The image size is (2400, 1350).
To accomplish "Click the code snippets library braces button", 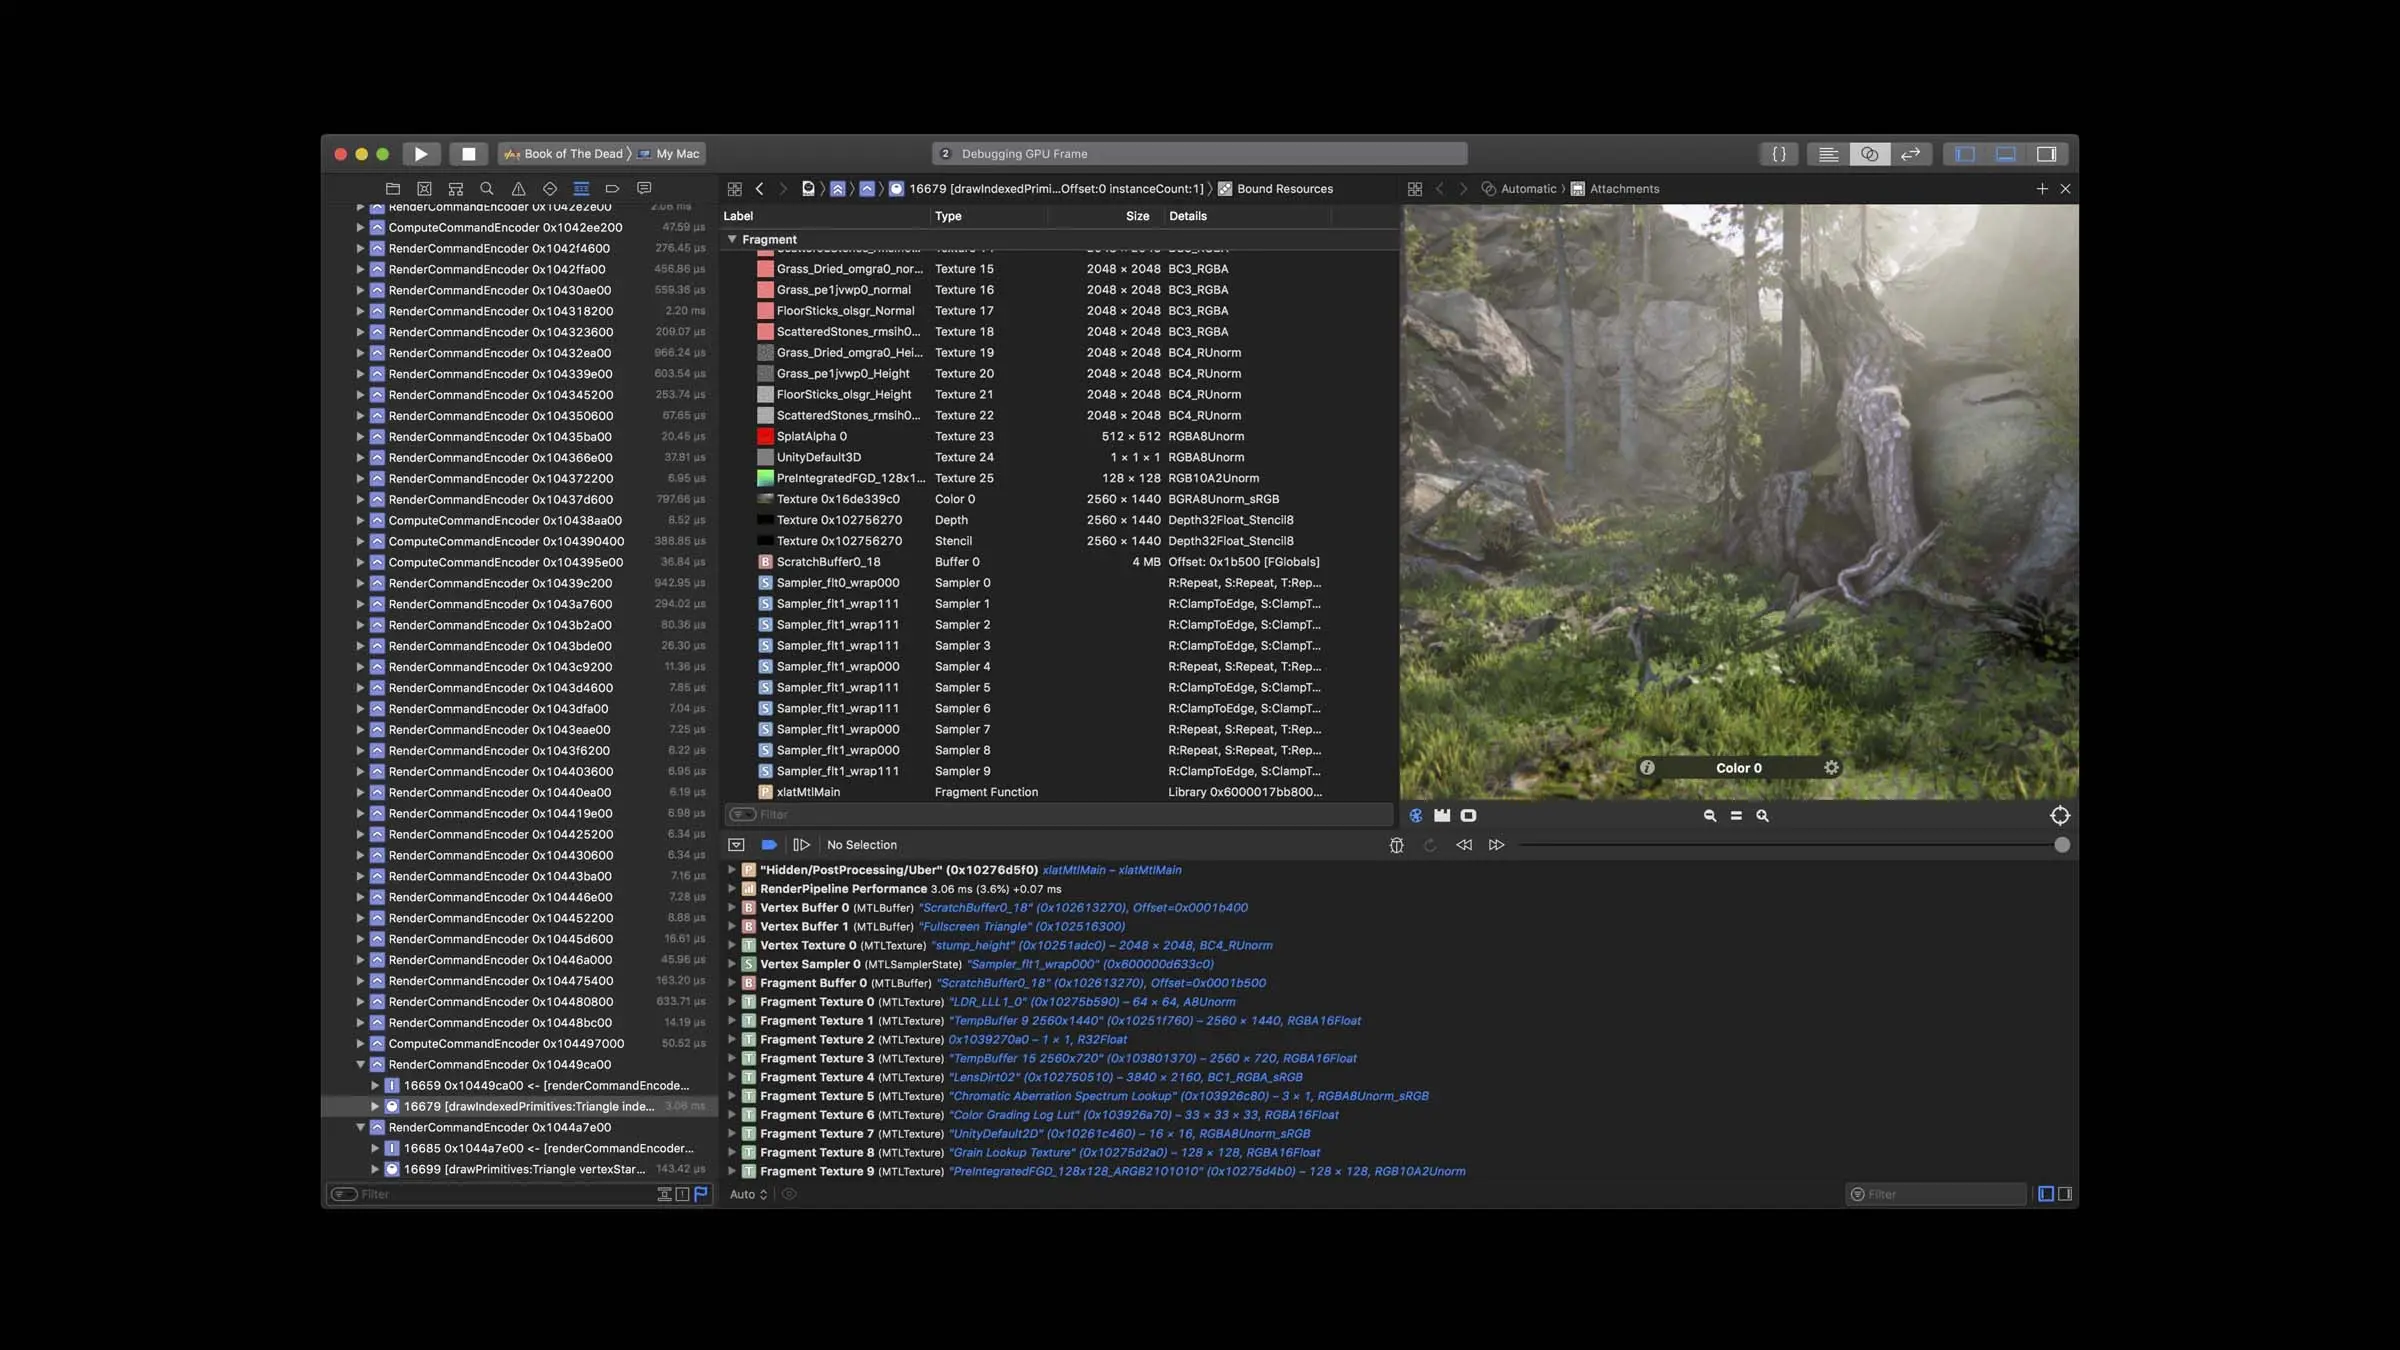I will pyautogui.click(x=1778, y=154).
